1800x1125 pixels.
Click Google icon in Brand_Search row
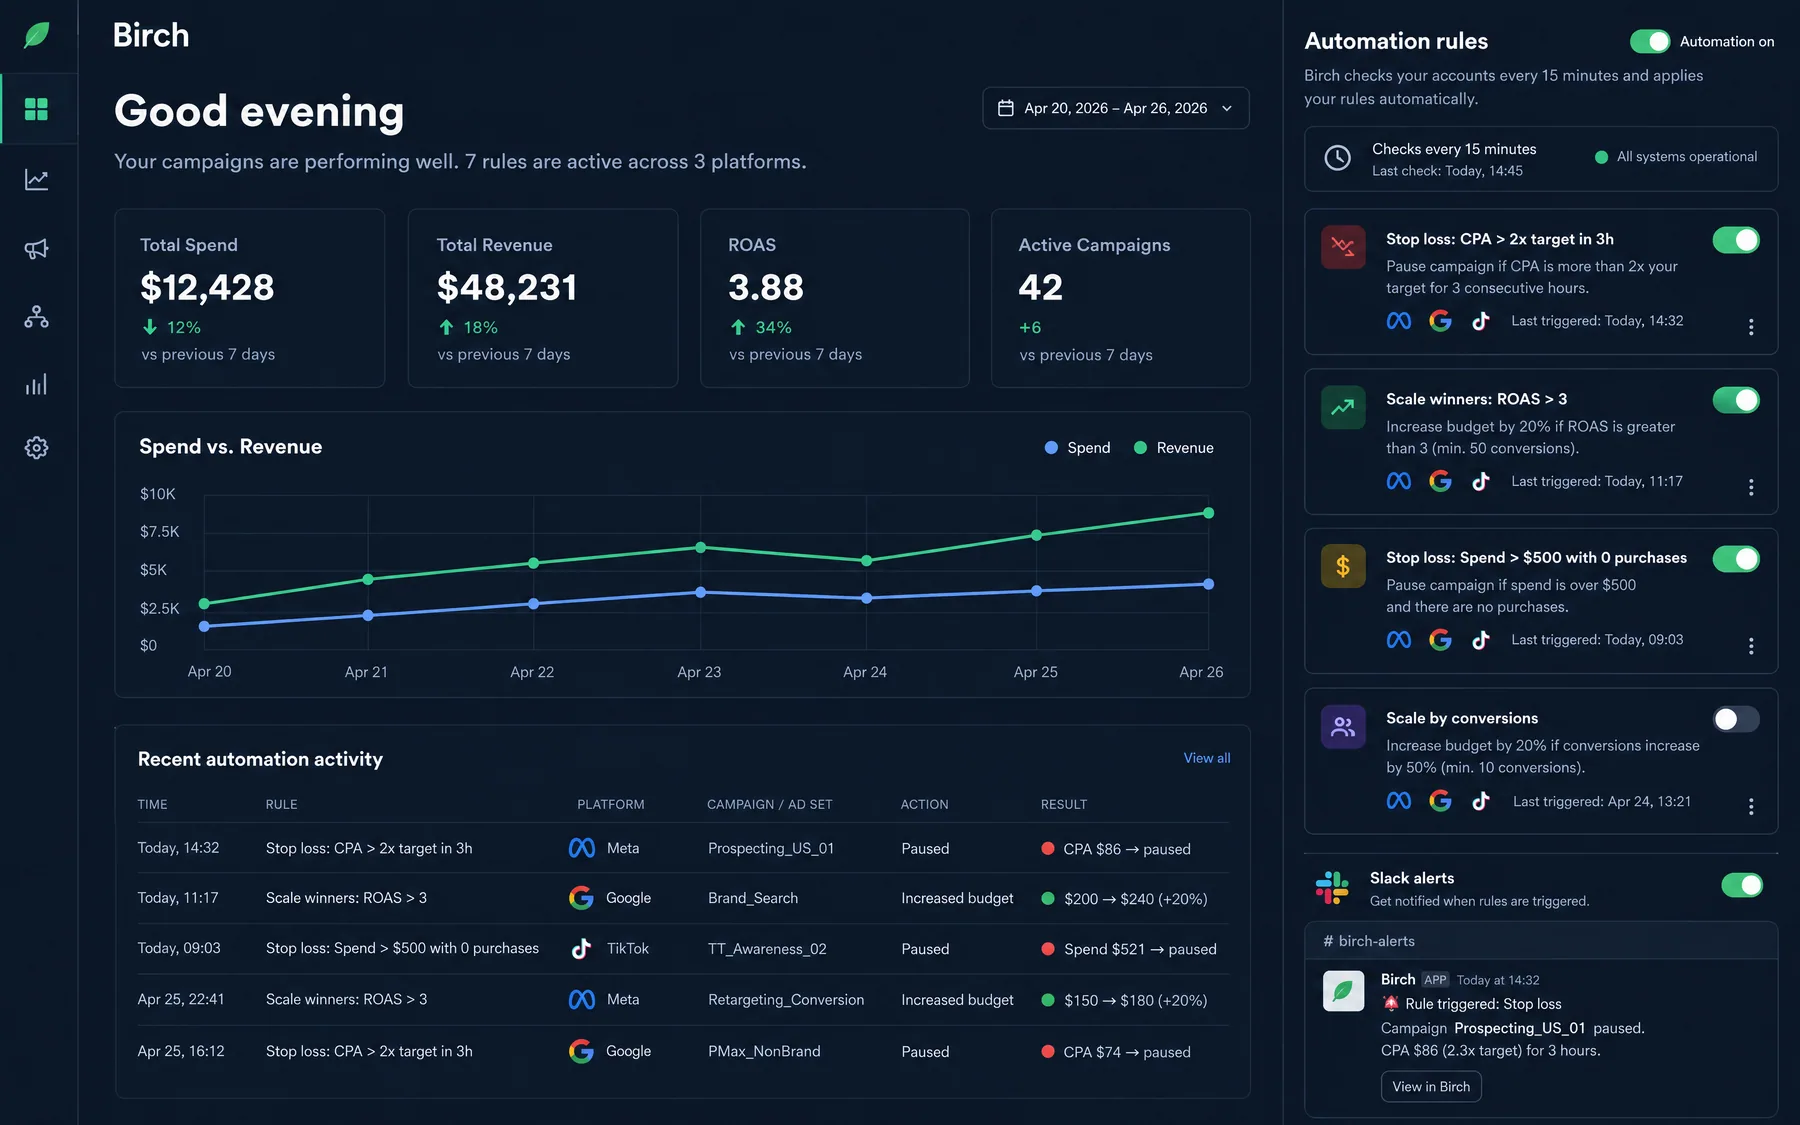pyautogui.click(x=581, y=898)
